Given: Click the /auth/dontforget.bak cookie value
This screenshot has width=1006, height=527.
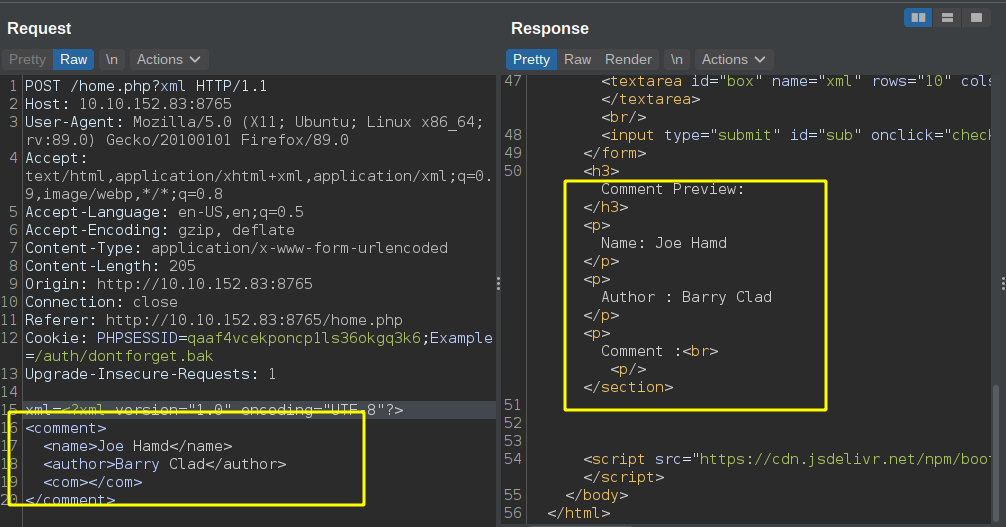Looking at the screenshot, I should click(x=123, y=356).
